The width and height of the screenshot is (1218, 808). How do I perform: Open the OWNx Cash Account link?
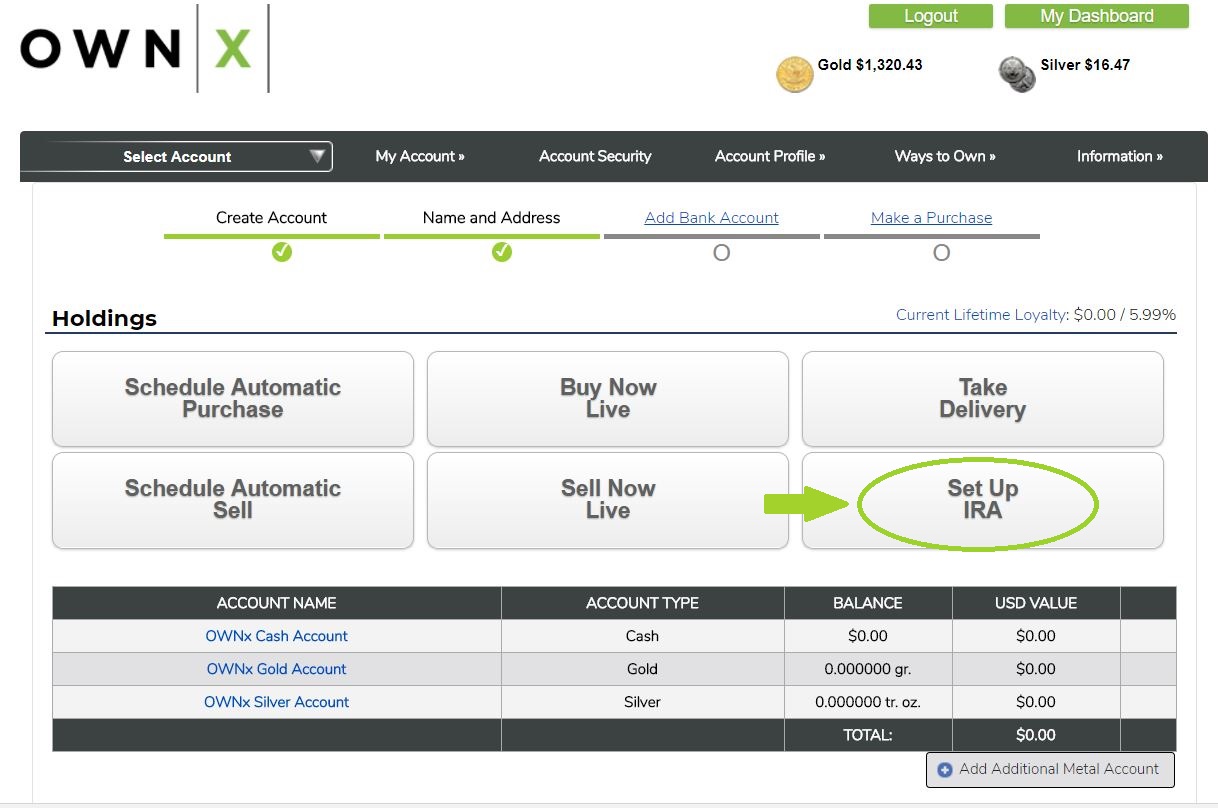(x=277, y=636)
